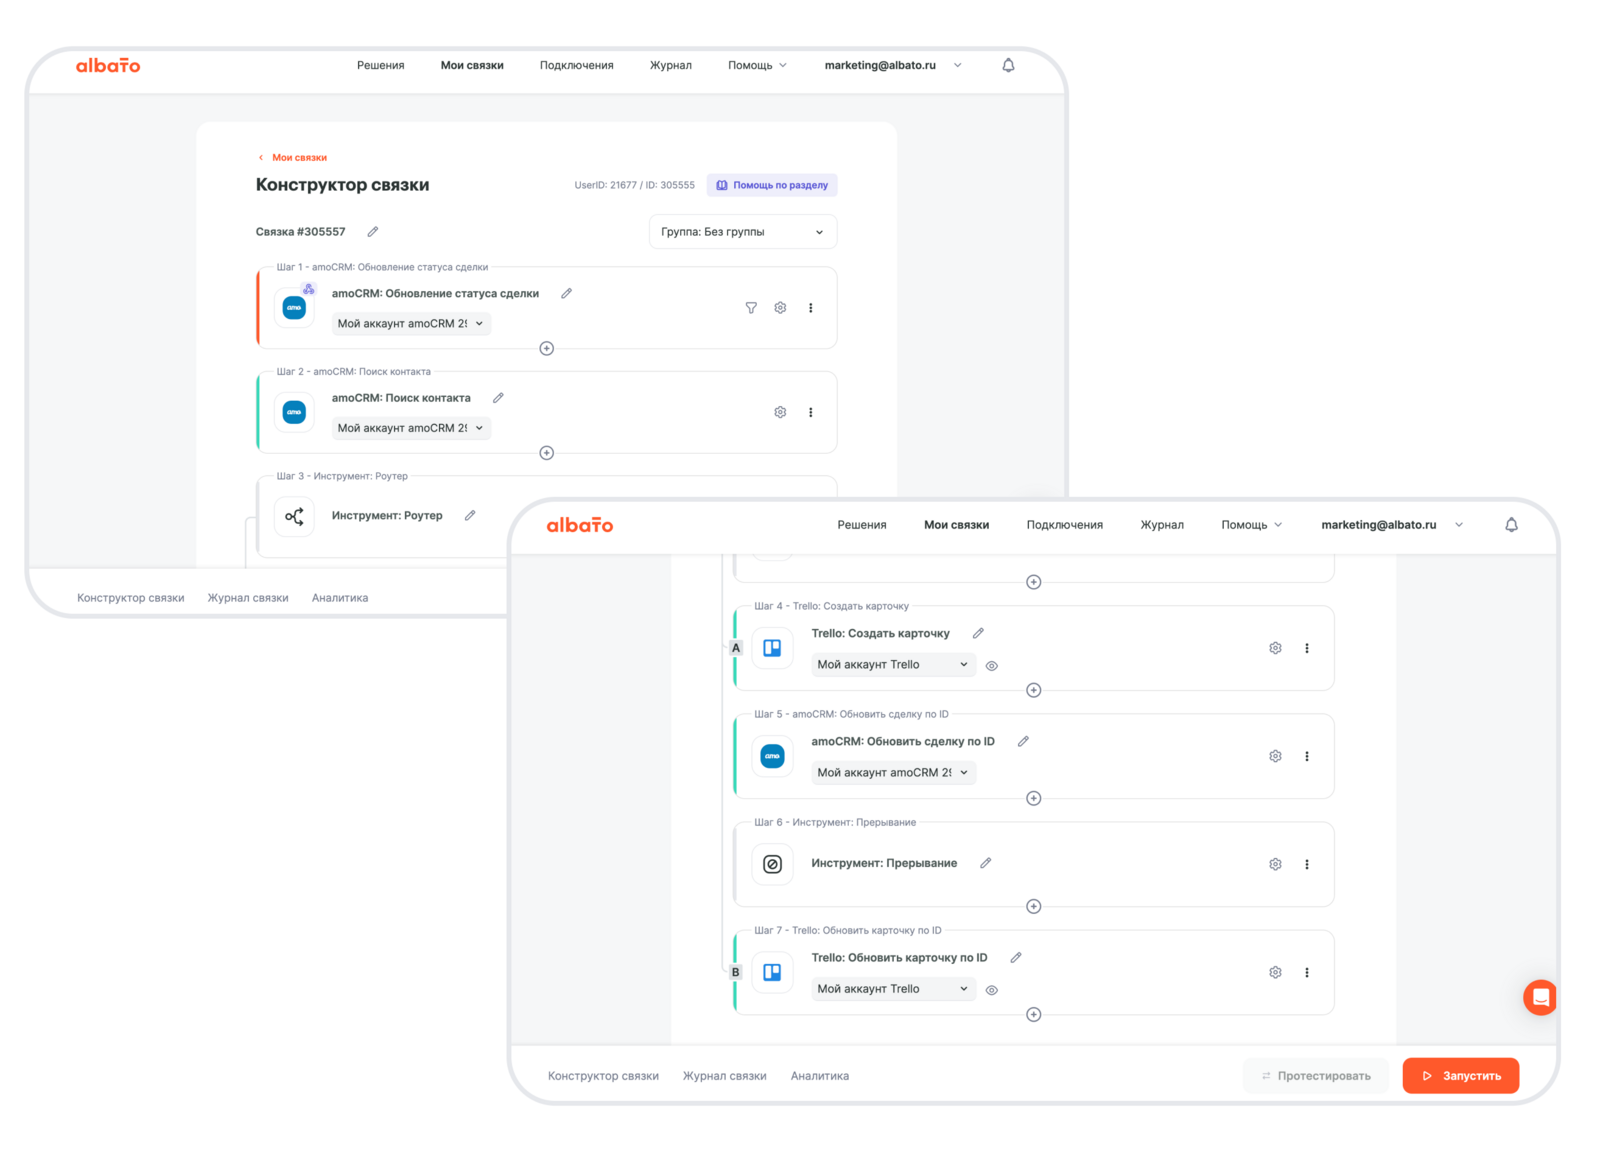The image size is (1600, 1152).
Task: Add a step below amoCRM: Поиск контакта
Action: click(547, 453)
